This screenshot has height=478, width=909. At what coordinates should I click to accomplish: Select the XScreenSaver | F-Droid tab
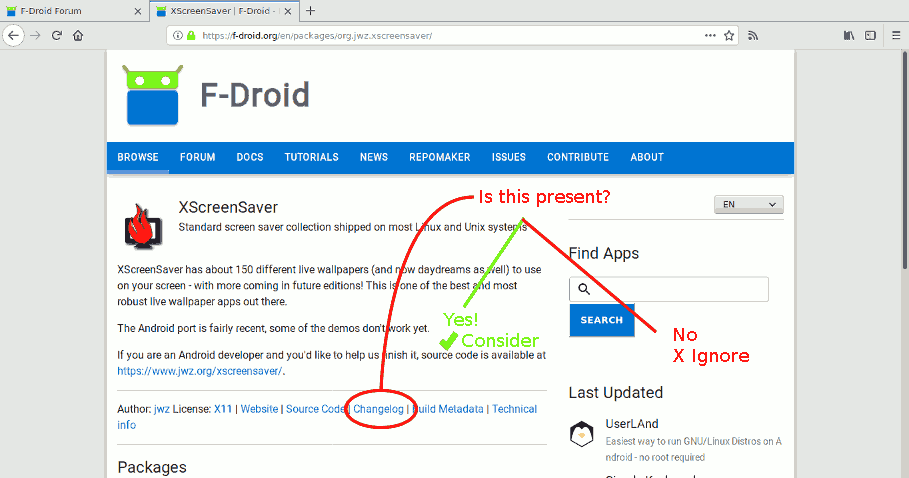point(224,11)
